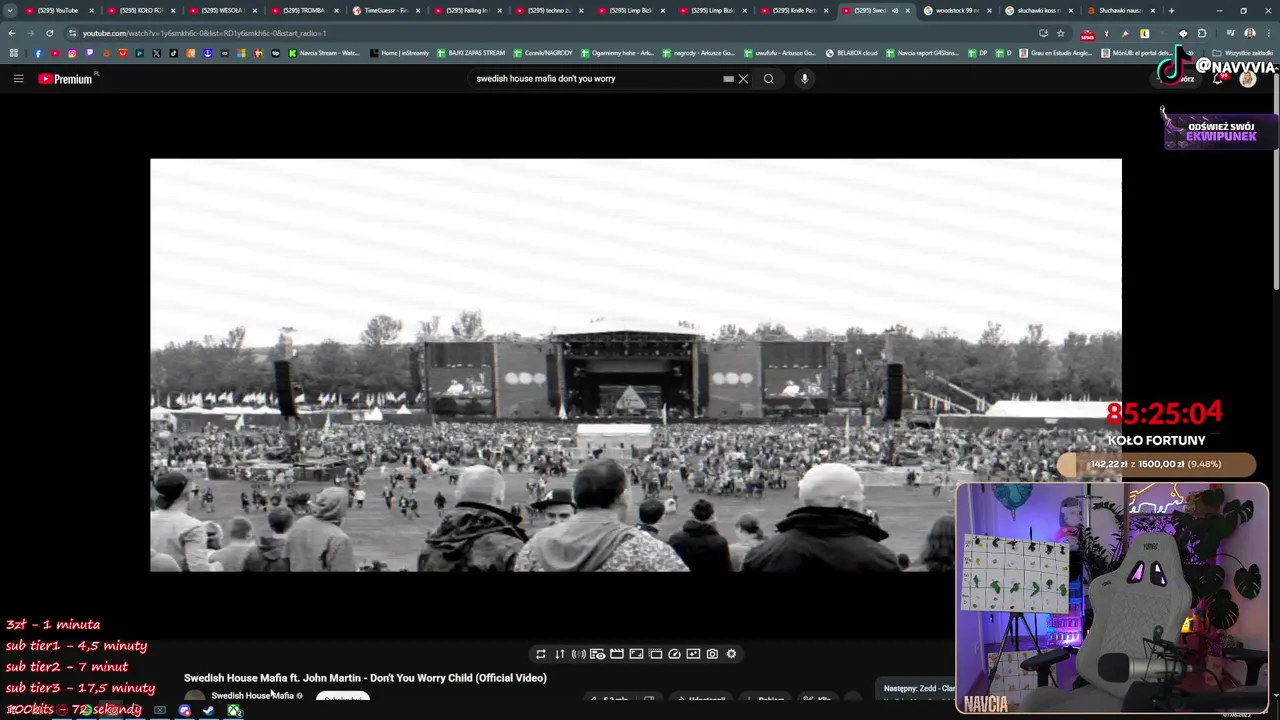1280x720 pixels.
Task: Reload the page with refresh button
Action: point(49,33)
